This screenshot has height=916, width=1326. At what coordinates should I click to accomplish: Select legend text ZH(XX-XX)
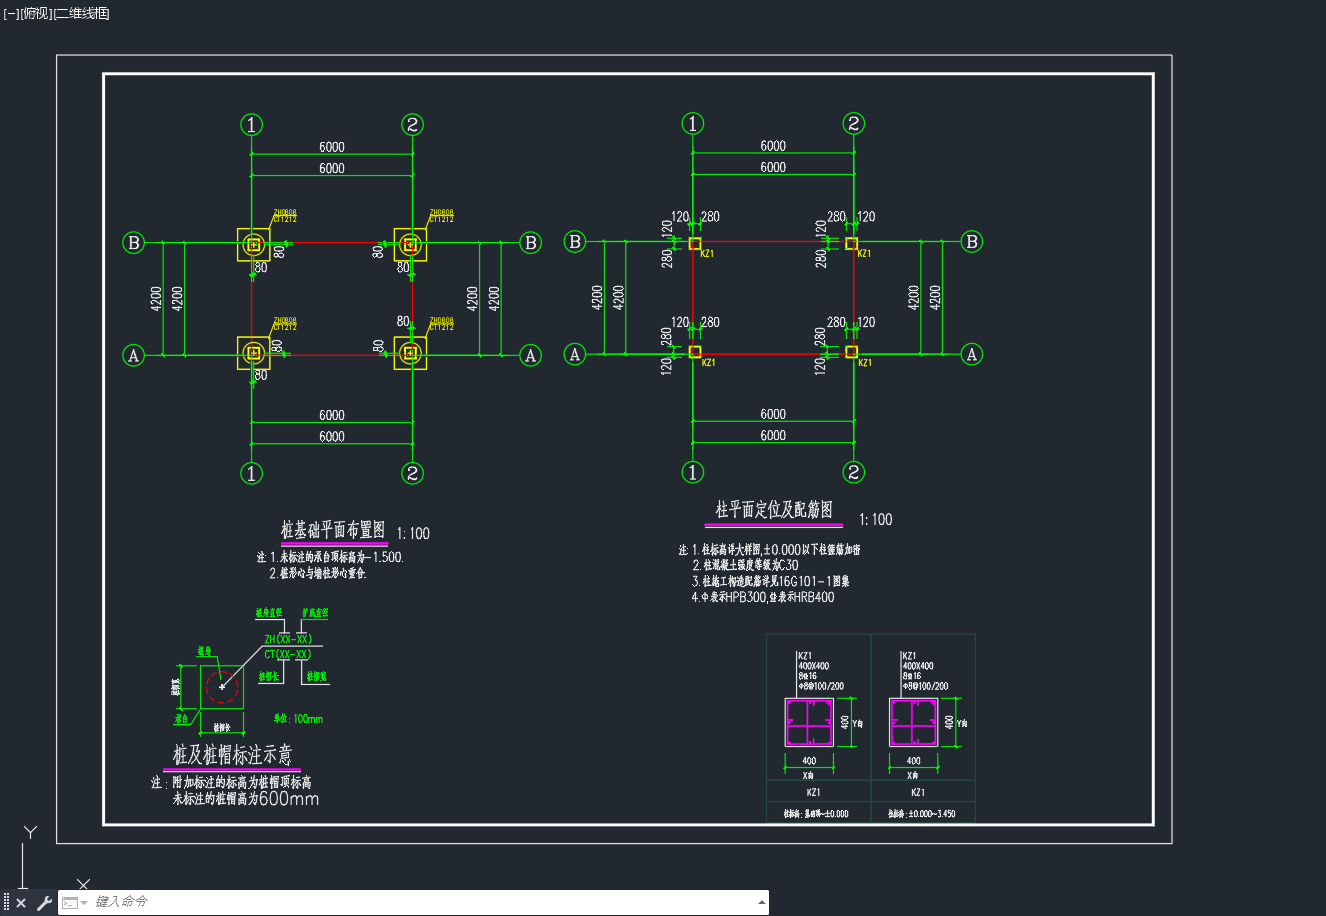(x=288, y=639)
